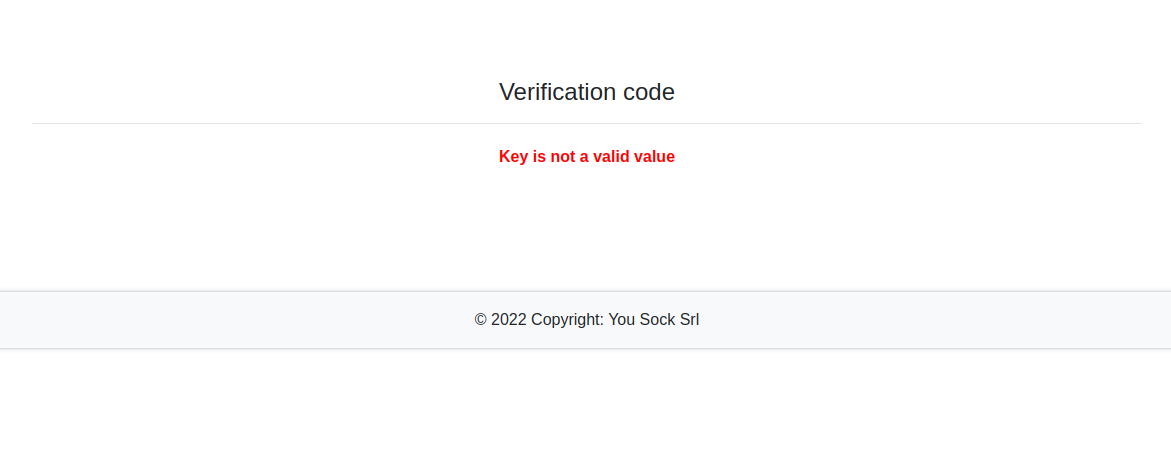The width and height of the screenshot is (1171, 464).
Task: Click the word "Key" in the error message
Action: (514, 156)
